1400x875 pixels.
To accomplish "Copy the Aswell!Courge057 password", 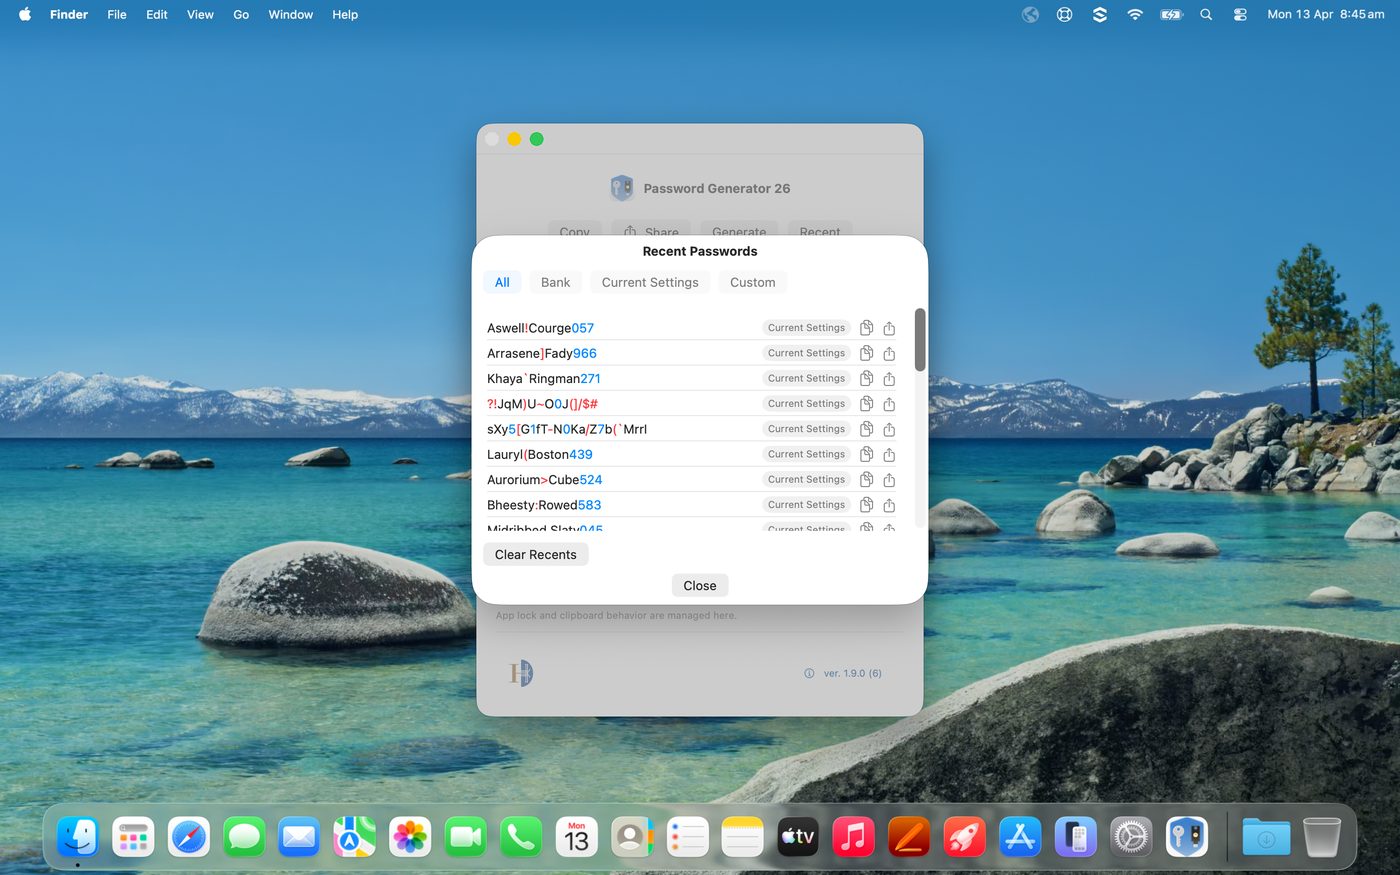I will pos(867,328).
